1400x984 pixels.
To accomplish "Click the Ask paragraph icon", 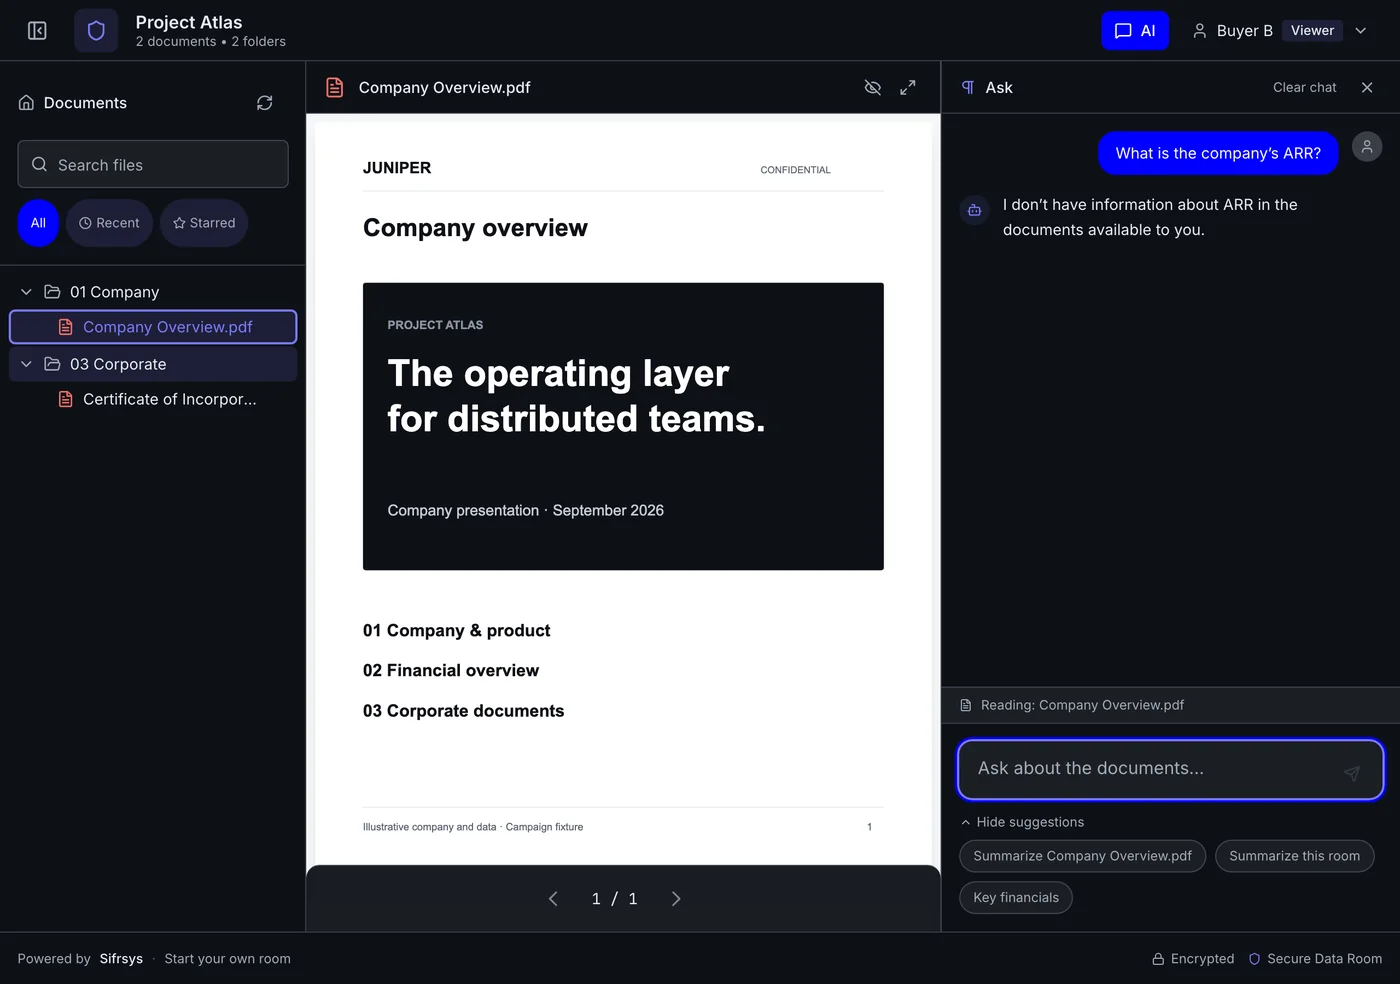I will (x=968, y=88).
